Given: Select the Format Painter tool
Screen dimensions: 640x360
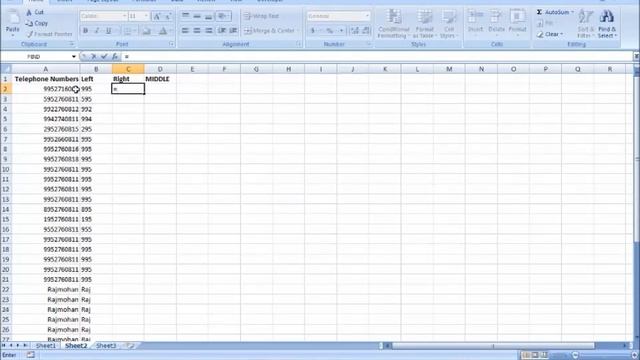Looking at the screenshot, I should [49, 34].
